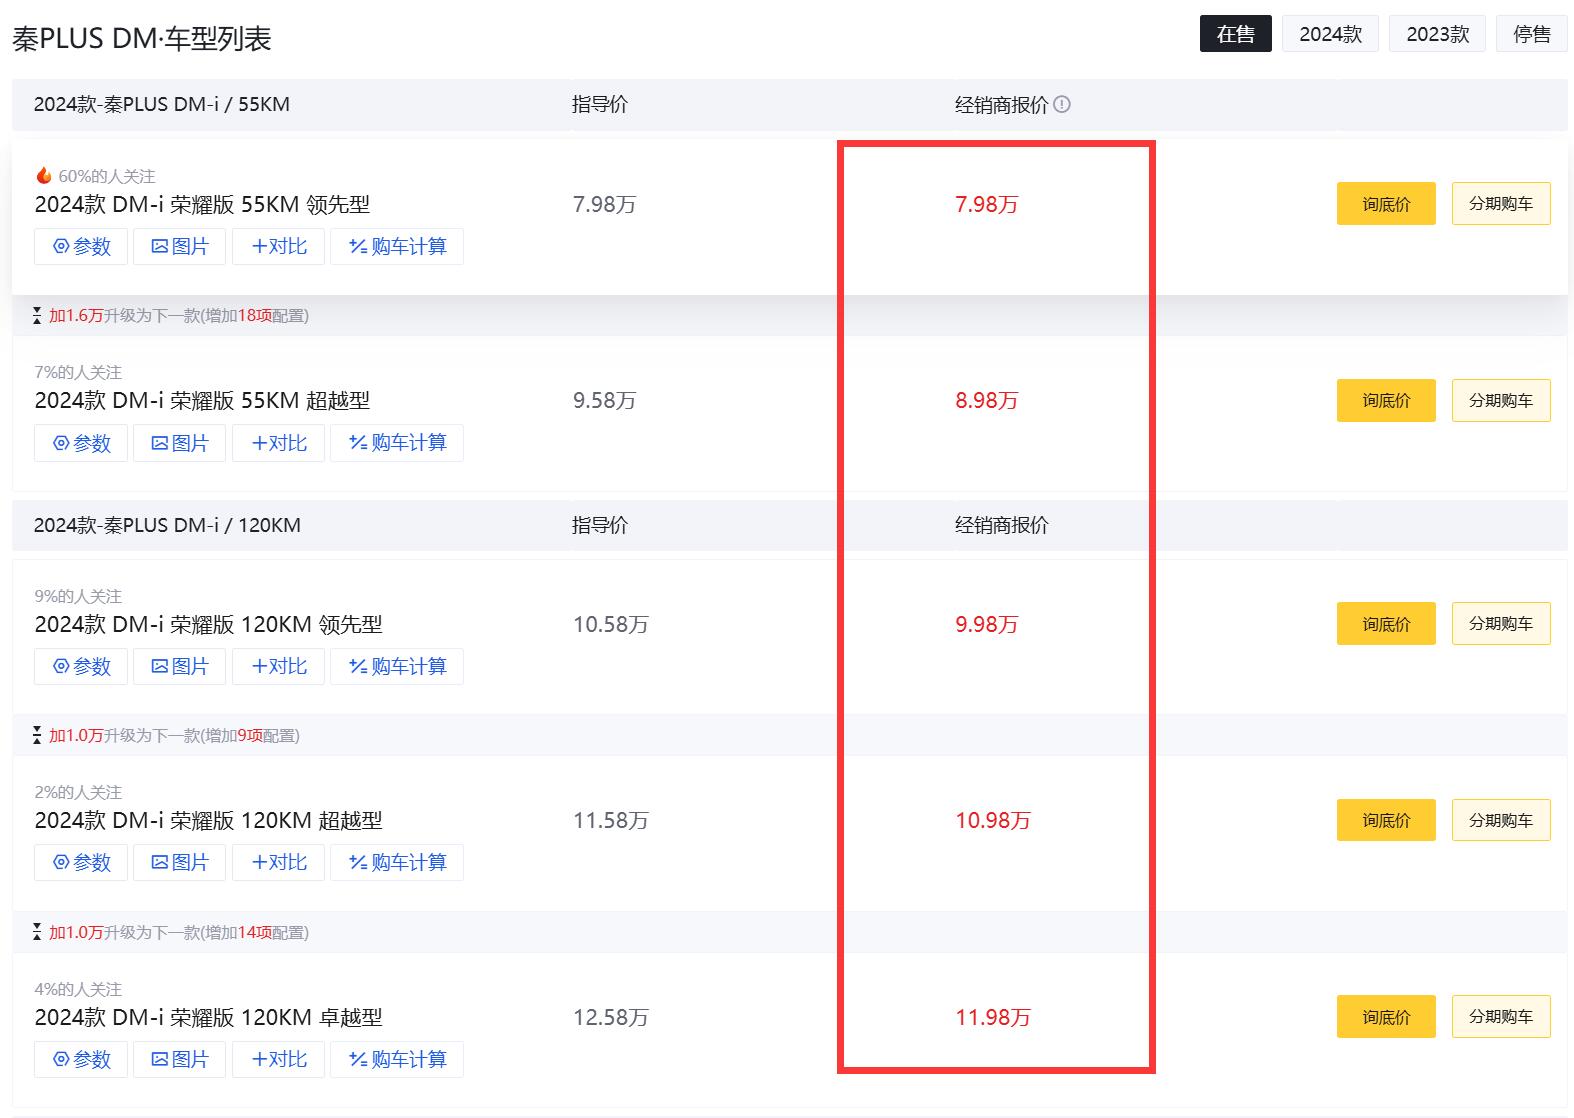Click upgrade hint mentioning 增加9项配置
The height and width of the screenshot is (1118, 1574).
[x=166, y=736]
